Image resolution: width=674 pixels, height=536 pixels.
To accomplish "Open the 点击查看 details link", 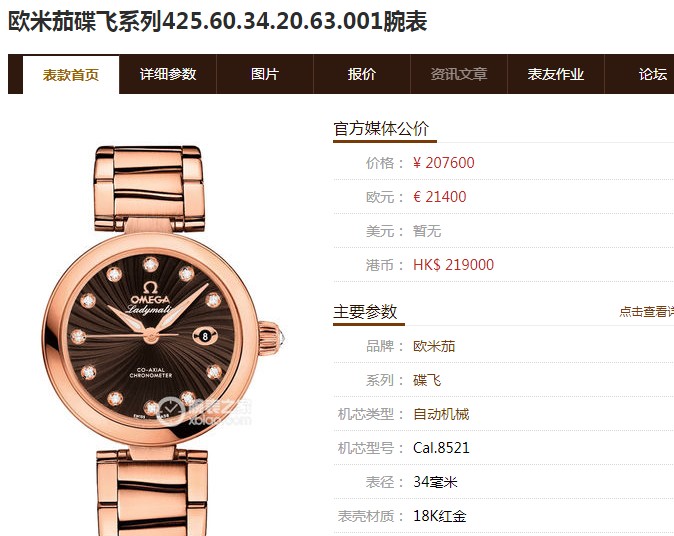I will click(x=646, y=312).
